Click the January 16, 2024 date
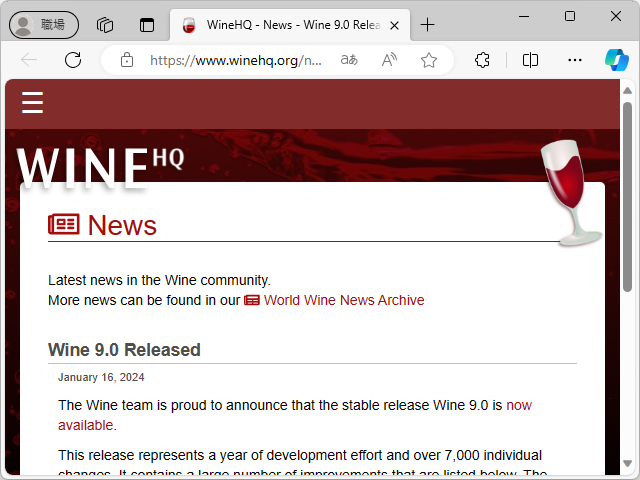 [x=101, y=377]
